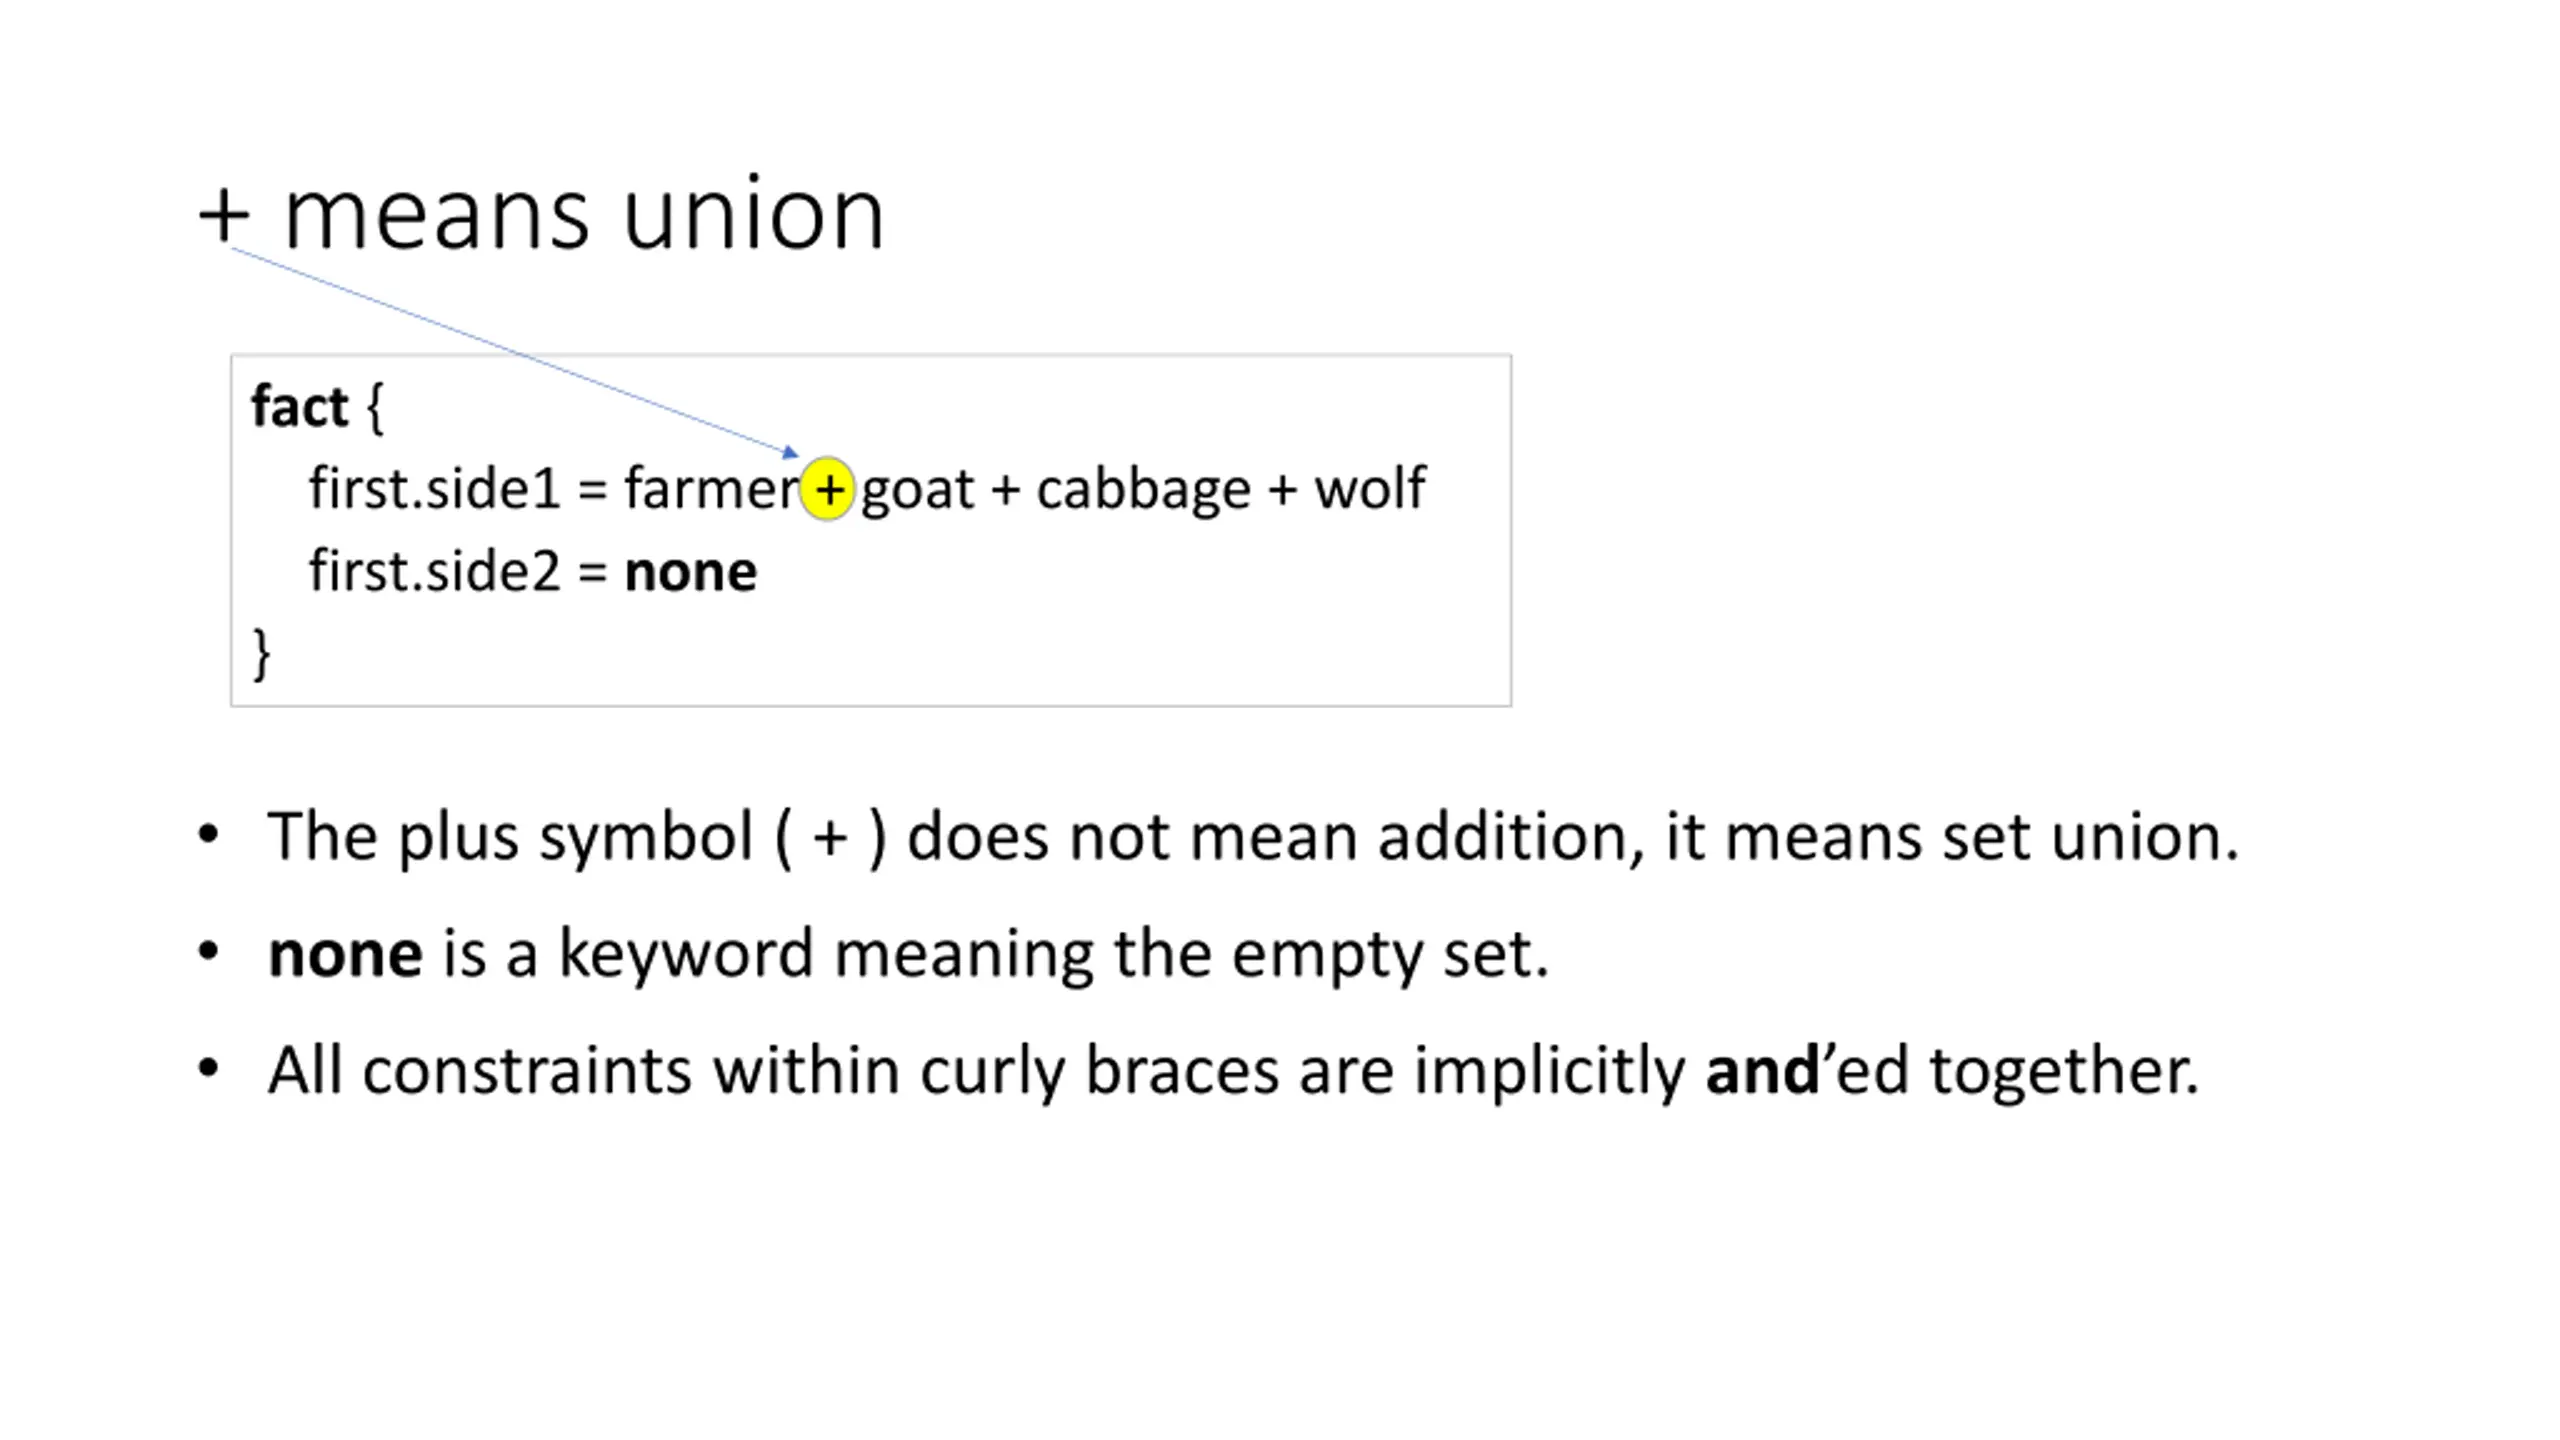Click bold 'and' in the third bullet

coord(1762,1070)
